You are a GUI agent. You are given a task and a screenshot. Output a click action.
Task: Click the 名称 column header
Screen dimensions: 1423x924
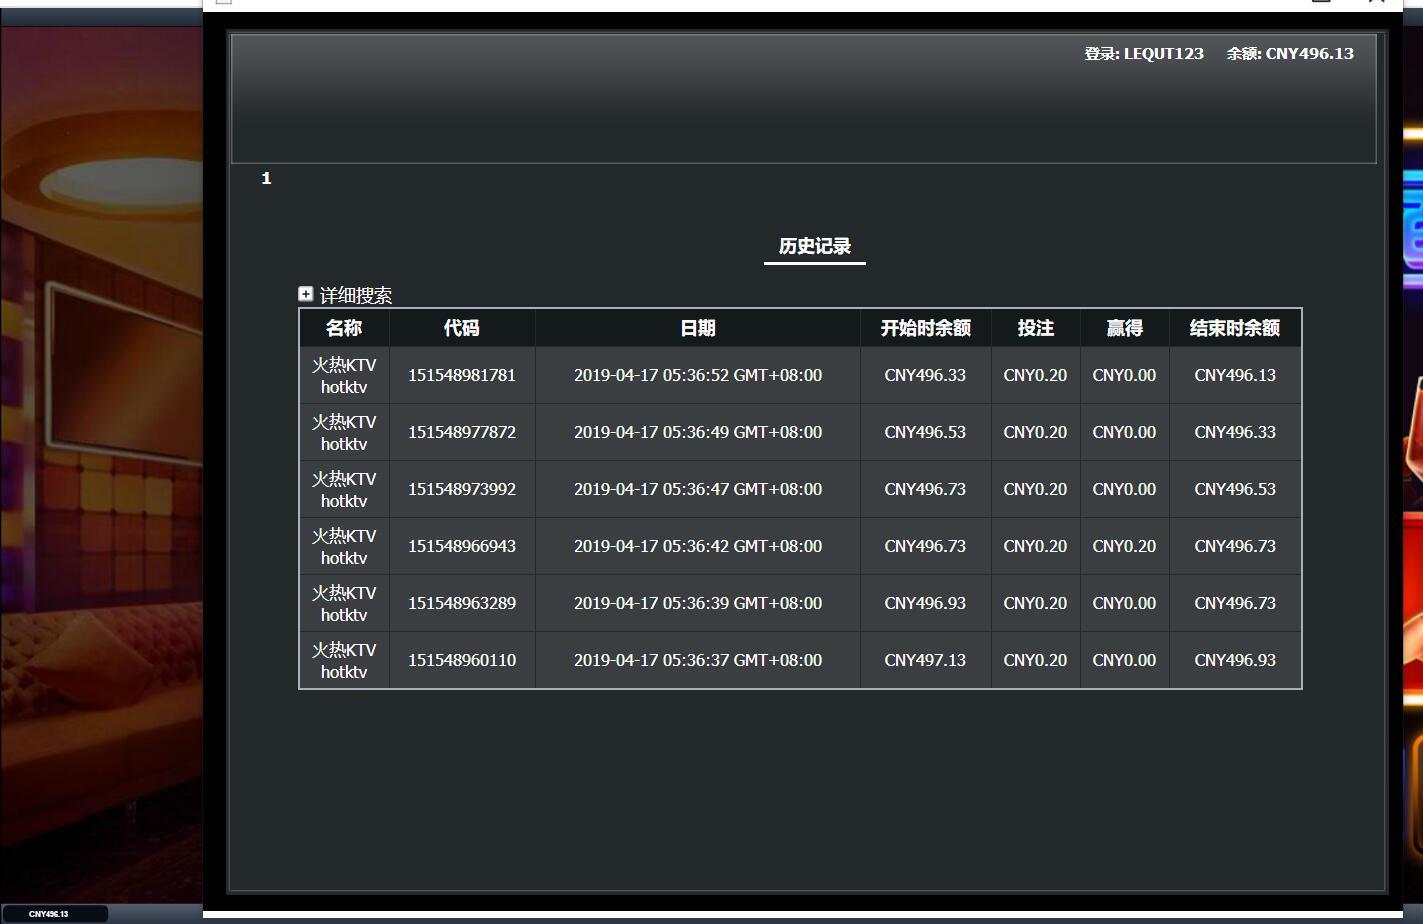click(x=344, y=328)
